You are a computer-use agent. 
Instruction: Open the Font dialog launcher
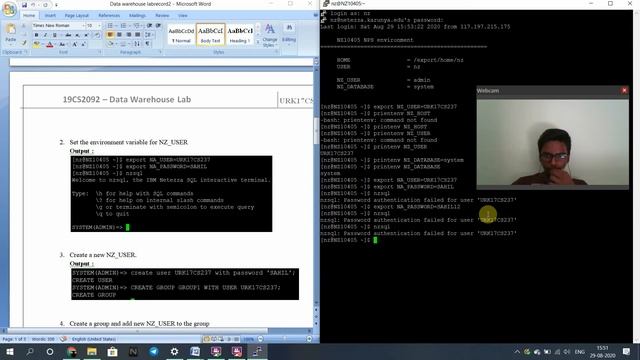[x=99, y=52]
